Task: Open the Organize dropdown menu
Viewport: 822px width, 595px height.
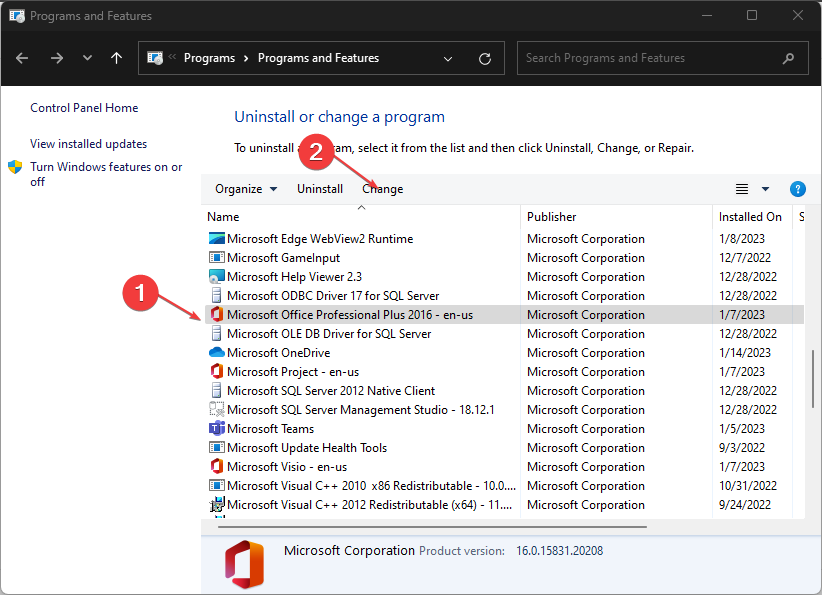Action: (245, 189)
